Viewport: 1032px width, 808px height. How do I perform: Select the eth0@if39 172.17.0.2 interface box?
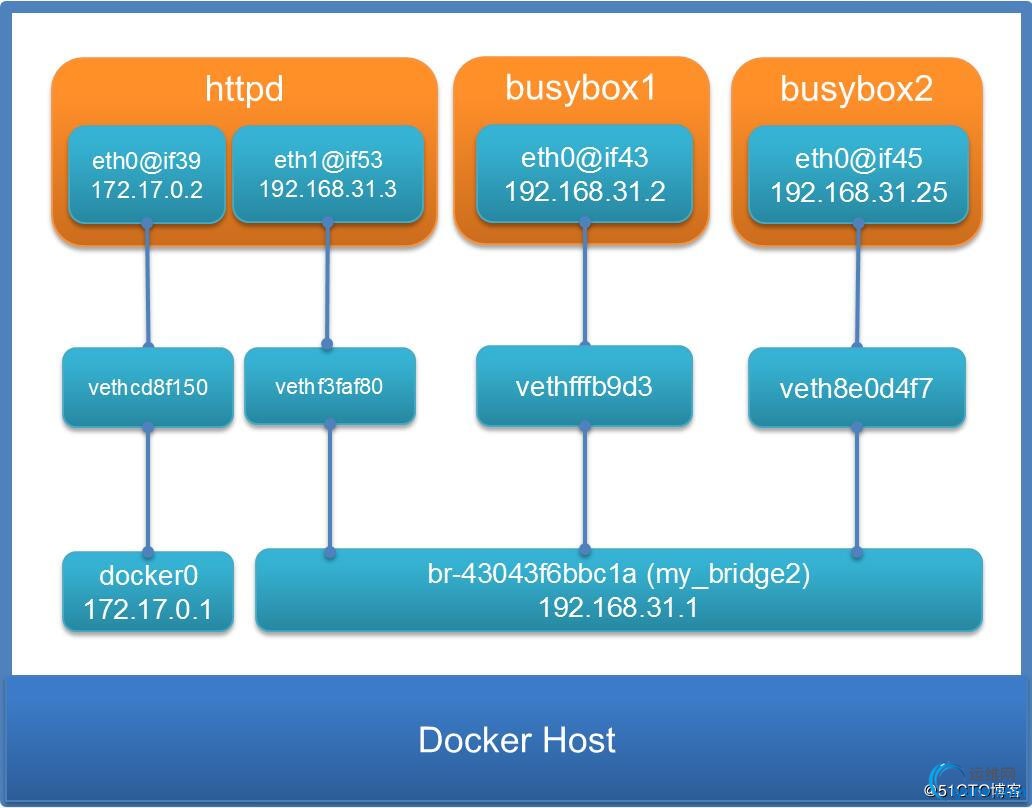147,175
